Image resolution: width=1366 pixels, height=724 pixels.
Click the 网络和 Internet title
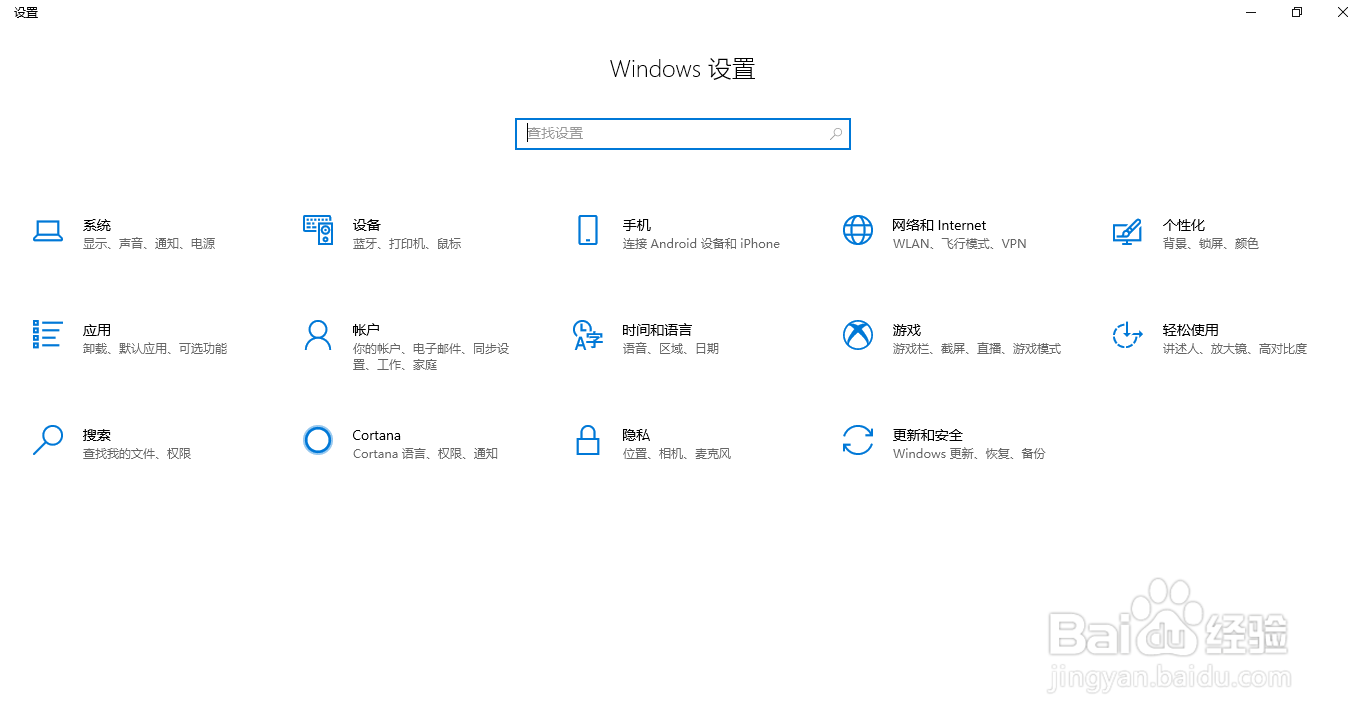click(939, 225)
